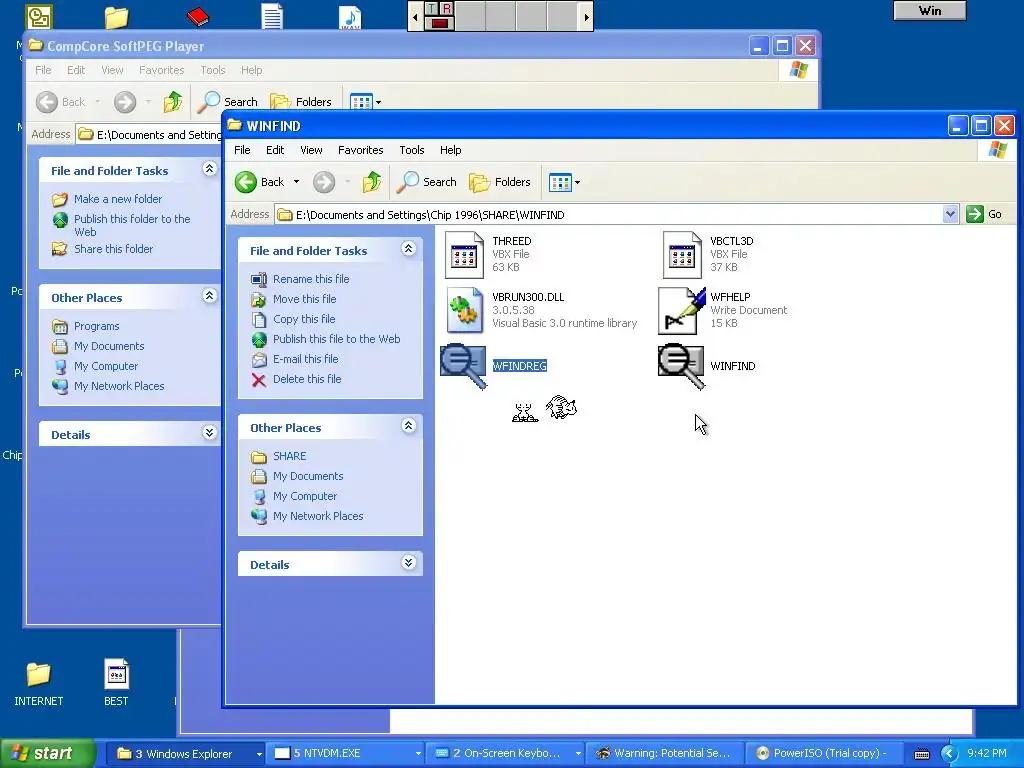Click Copy this file link

[x=304, y=319]
